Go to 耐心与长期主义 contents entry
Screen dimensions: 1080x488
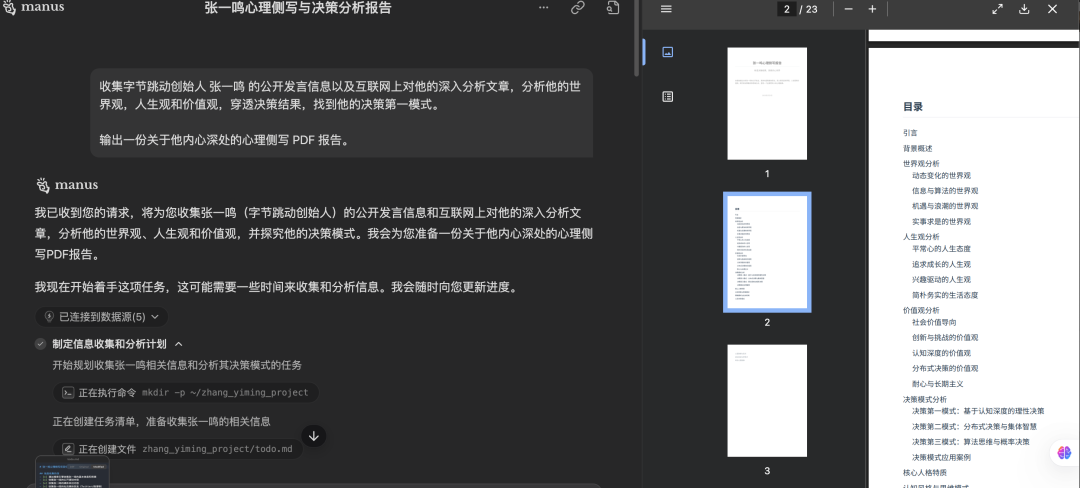(937, 384)
